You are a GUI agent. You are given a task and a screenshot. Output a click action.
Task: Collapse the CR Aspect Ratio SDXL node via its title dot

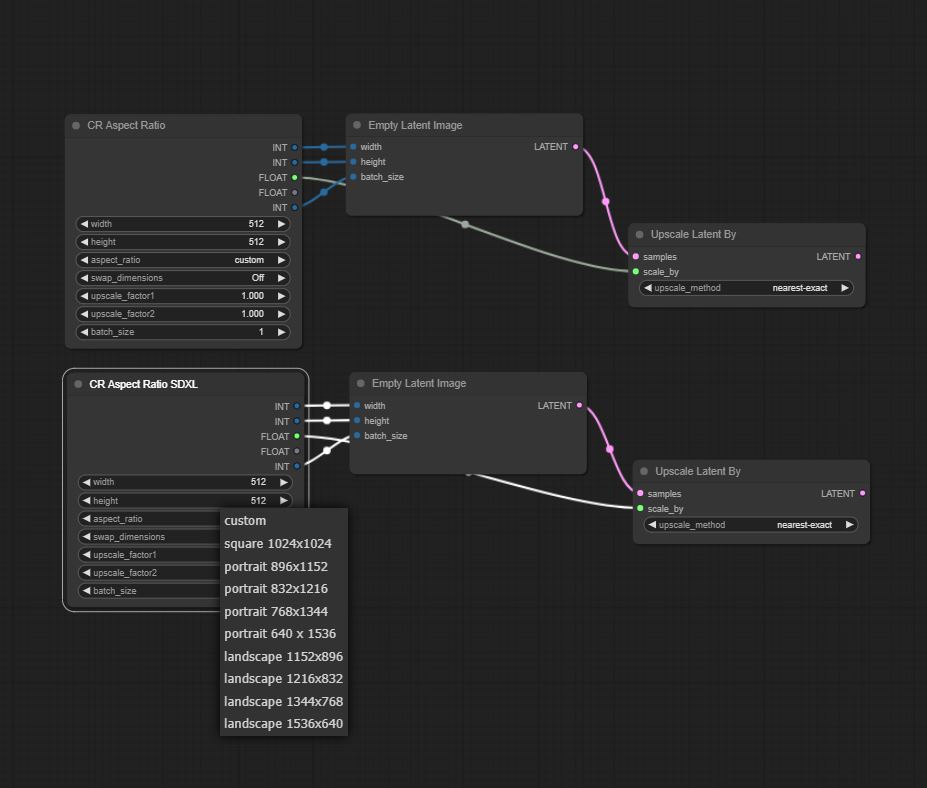78,384
